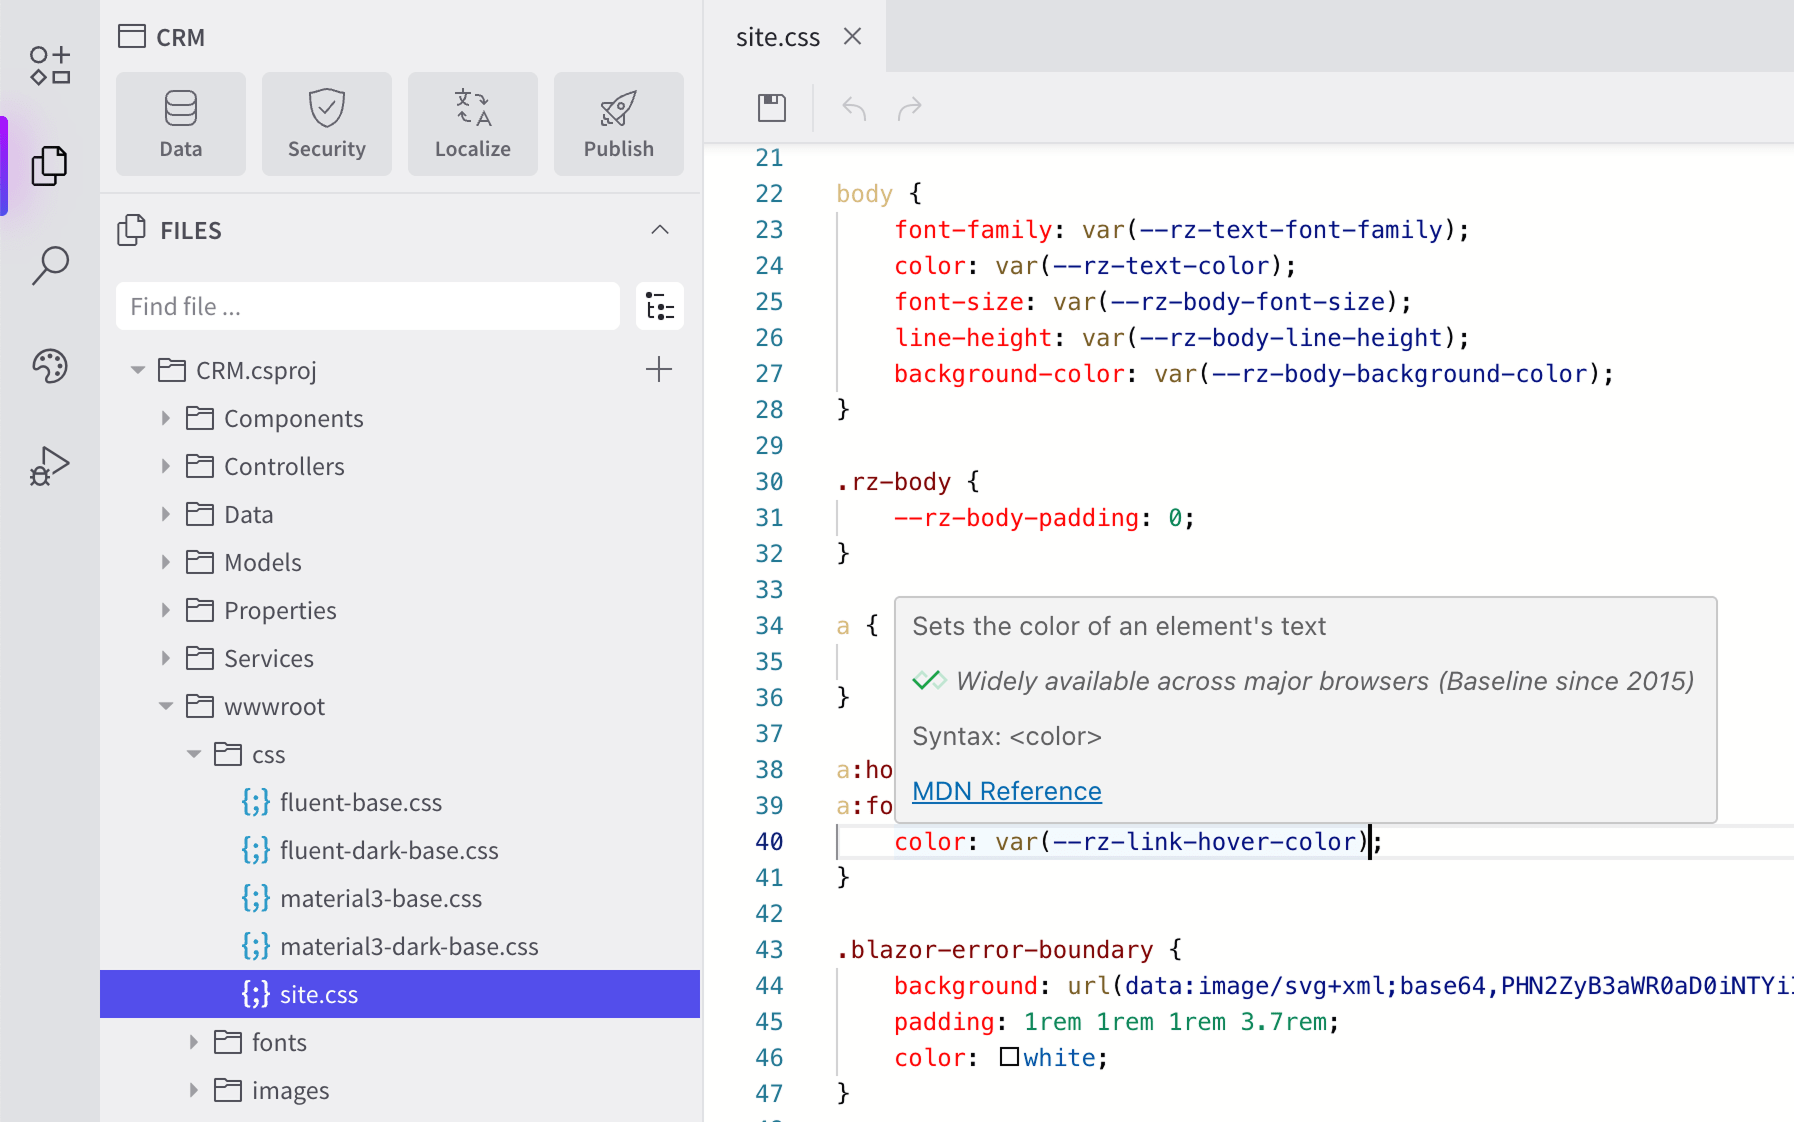Screen dimensions: 1794x1122
Task: Run the application in debug mode
Action: [48, 464]
